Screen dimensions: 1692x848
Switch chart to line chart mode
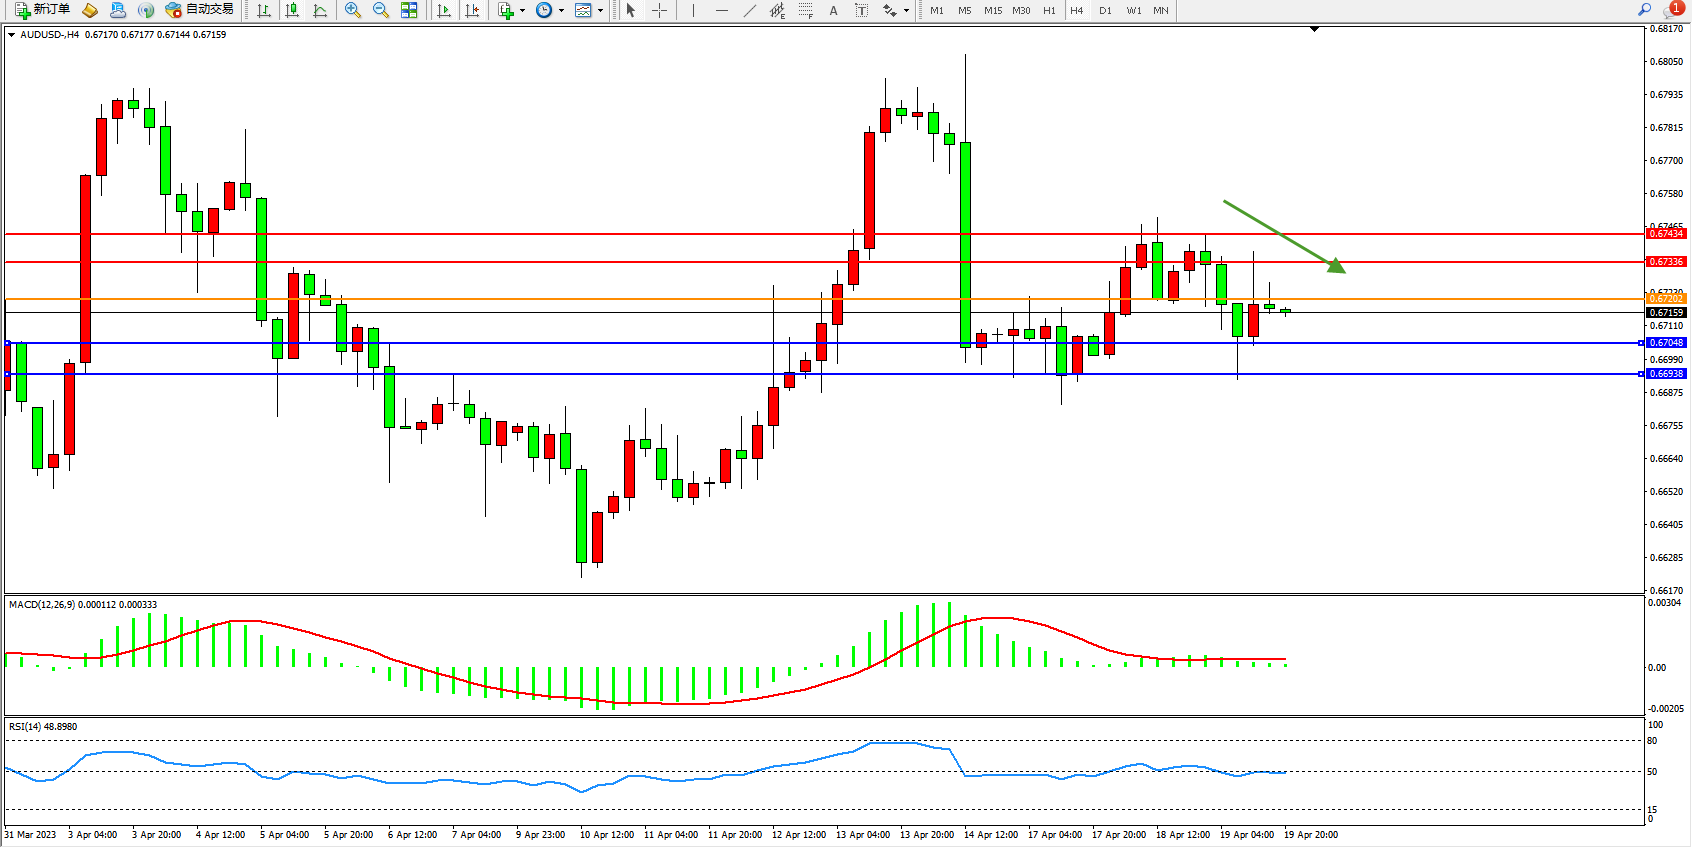coord(320,10)
